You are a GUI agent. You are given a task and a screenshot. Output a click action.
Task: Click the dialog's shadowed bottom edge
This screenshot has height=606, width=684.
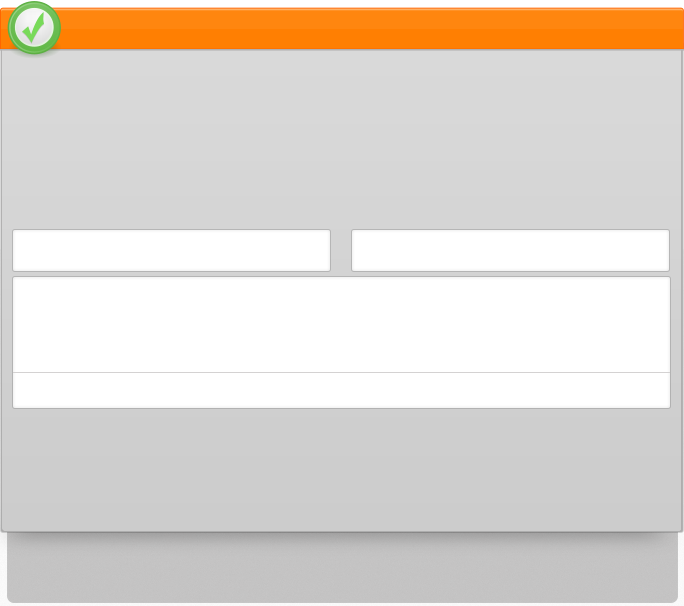coord(342,531)
